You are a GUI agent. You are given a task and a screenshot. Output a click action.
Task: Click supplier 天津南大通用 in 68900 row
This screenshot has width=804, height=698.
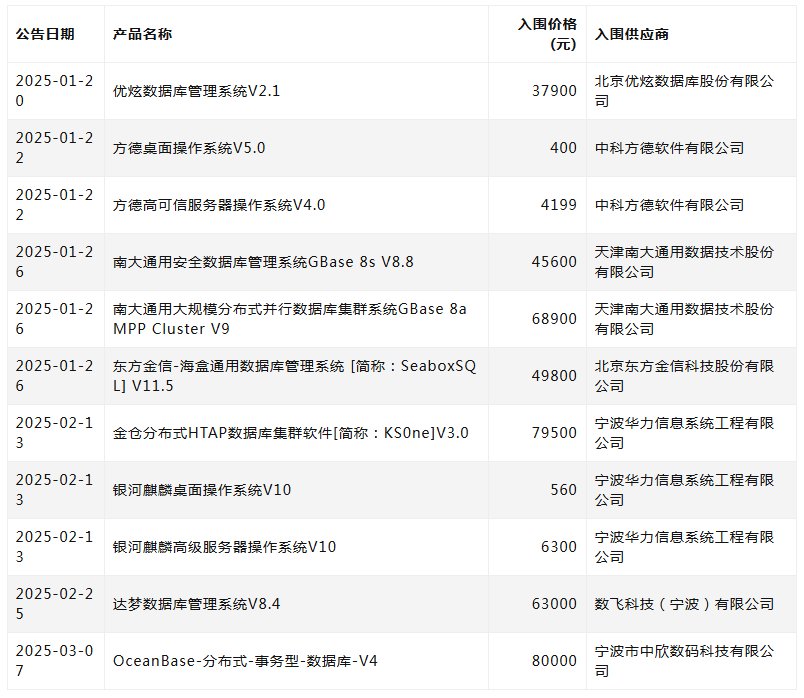[x=685, y=319]
